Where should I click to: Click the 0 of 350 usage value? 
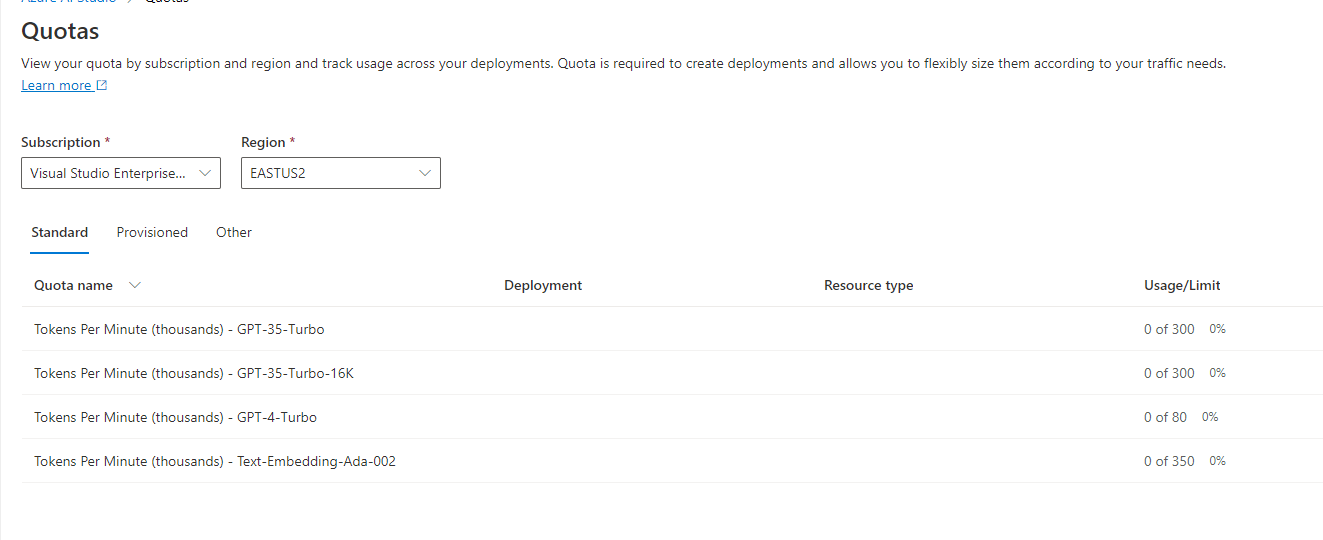tap(1169, 461)
